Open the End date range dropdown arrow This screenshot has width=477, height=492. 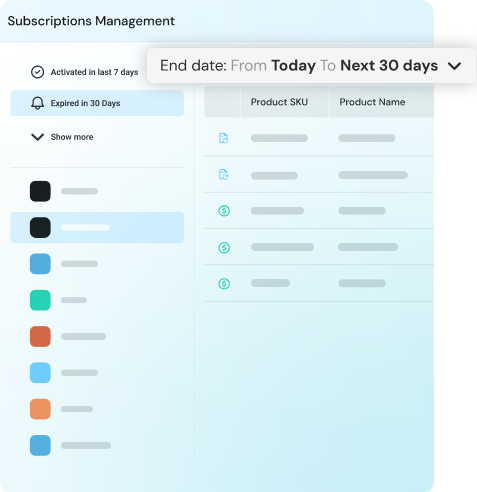(454, 66)
